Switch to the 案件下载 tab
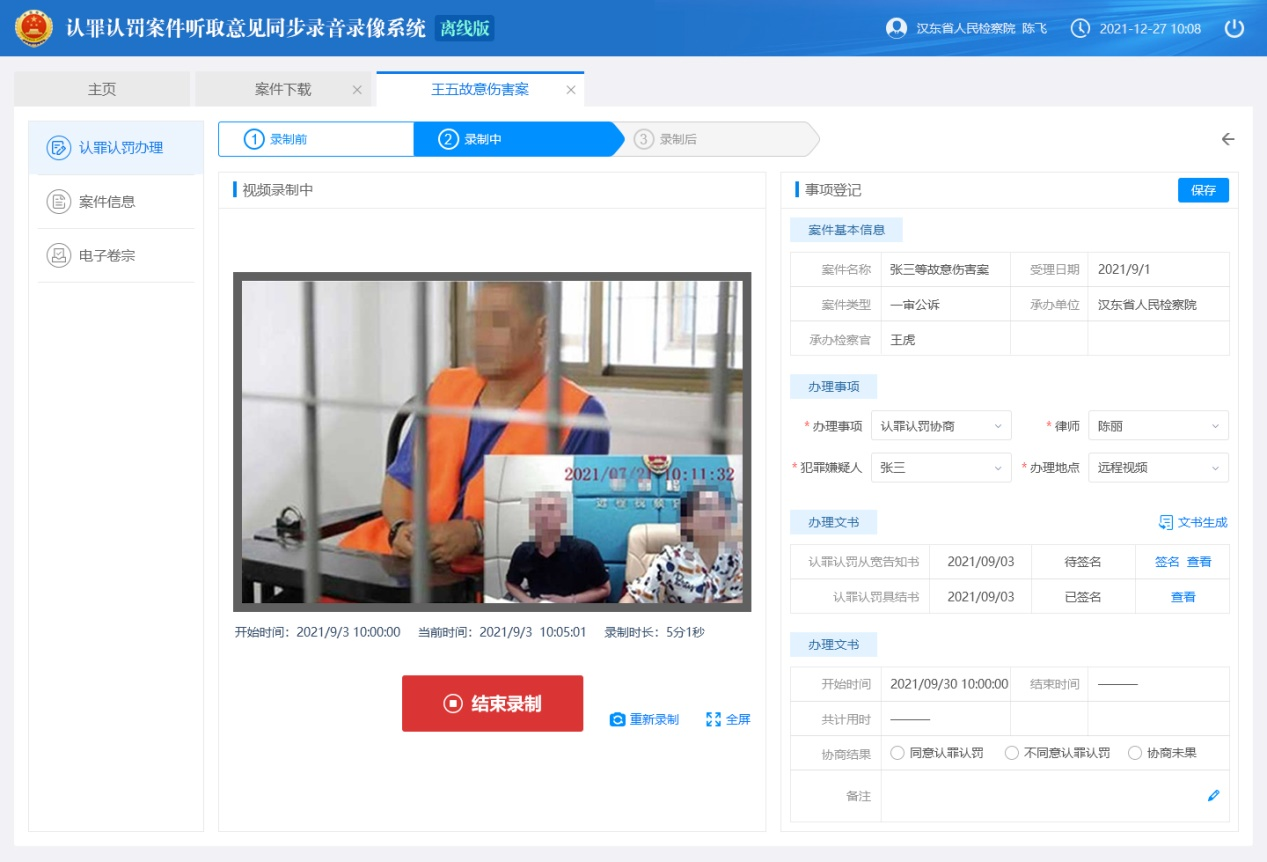 (x=285, y=88)
